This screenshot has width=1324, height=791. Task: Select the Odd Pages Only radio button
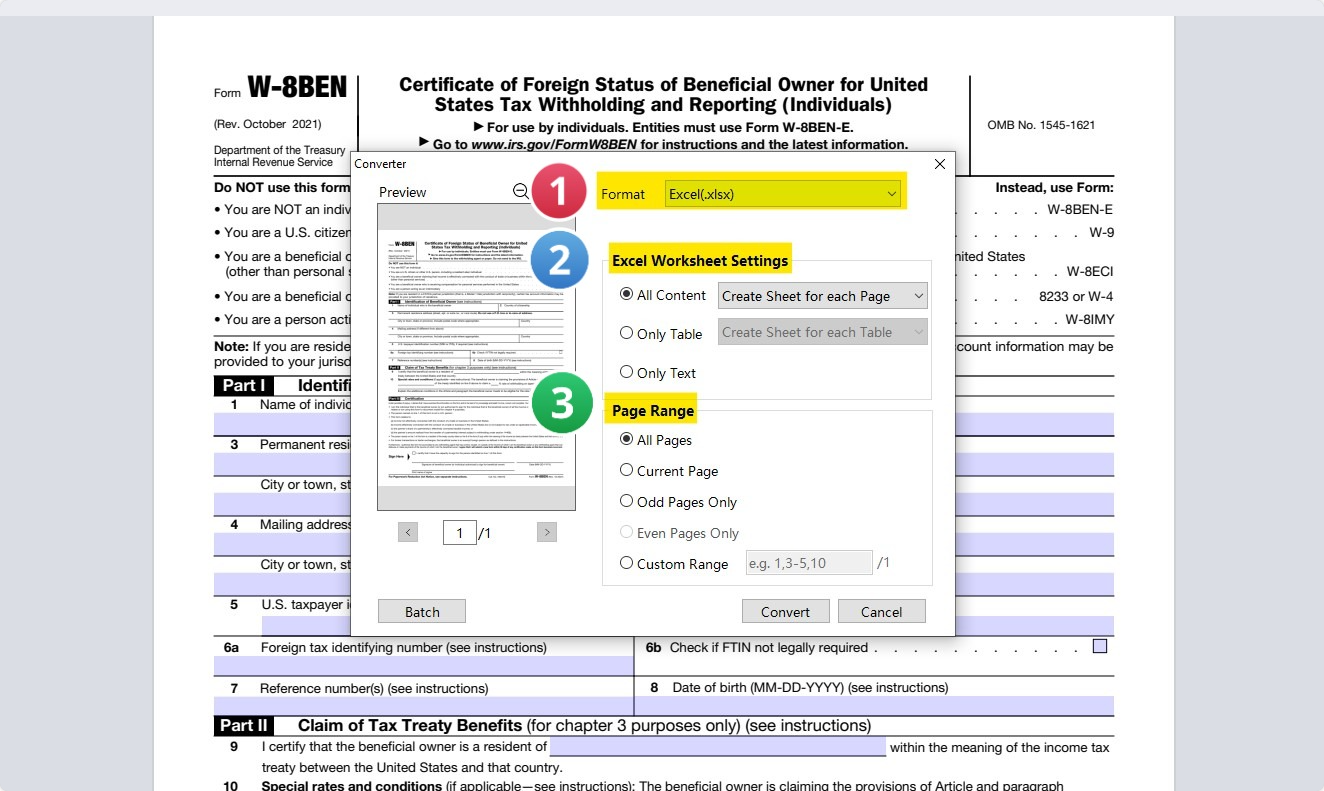pyautogui.click(x=627, y=501)
